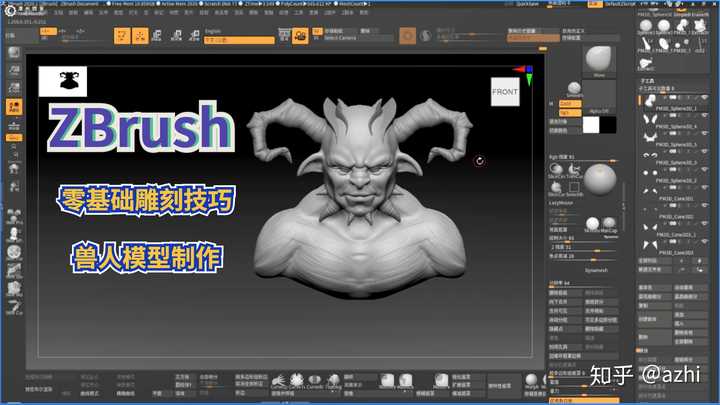The width and height of the screenshot is (720, 405).
Task: Click the large orange button on the left shelf
Action: pos(14,107)
